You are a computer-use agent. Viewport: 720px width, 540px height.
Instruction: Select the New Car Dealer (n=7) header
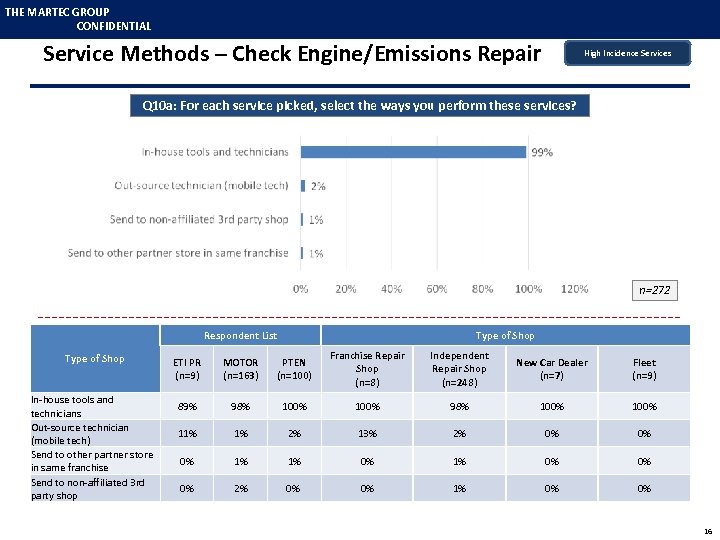point(551,369)
